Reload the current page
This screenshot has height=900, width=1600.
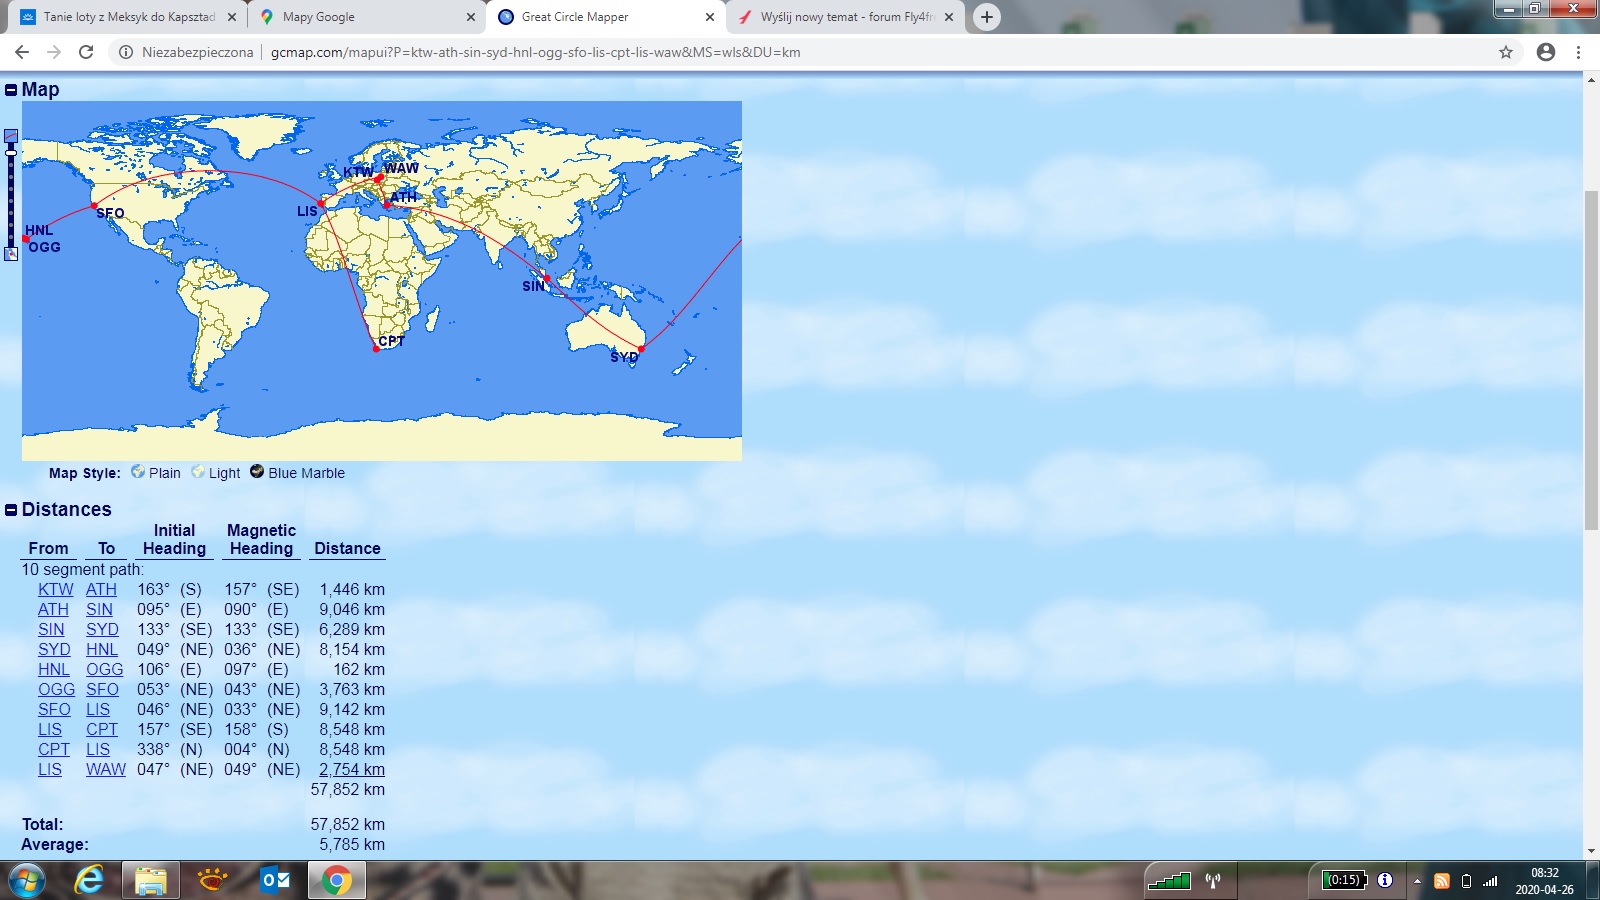click(x=86, y=52)
